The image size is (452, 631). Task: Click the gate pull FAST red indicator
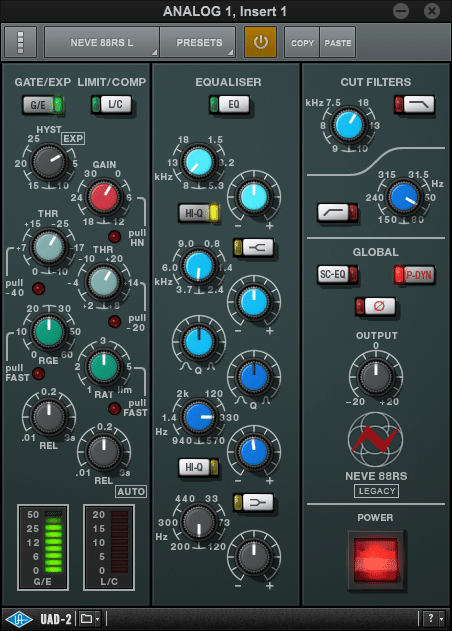(x=39, y=373)
